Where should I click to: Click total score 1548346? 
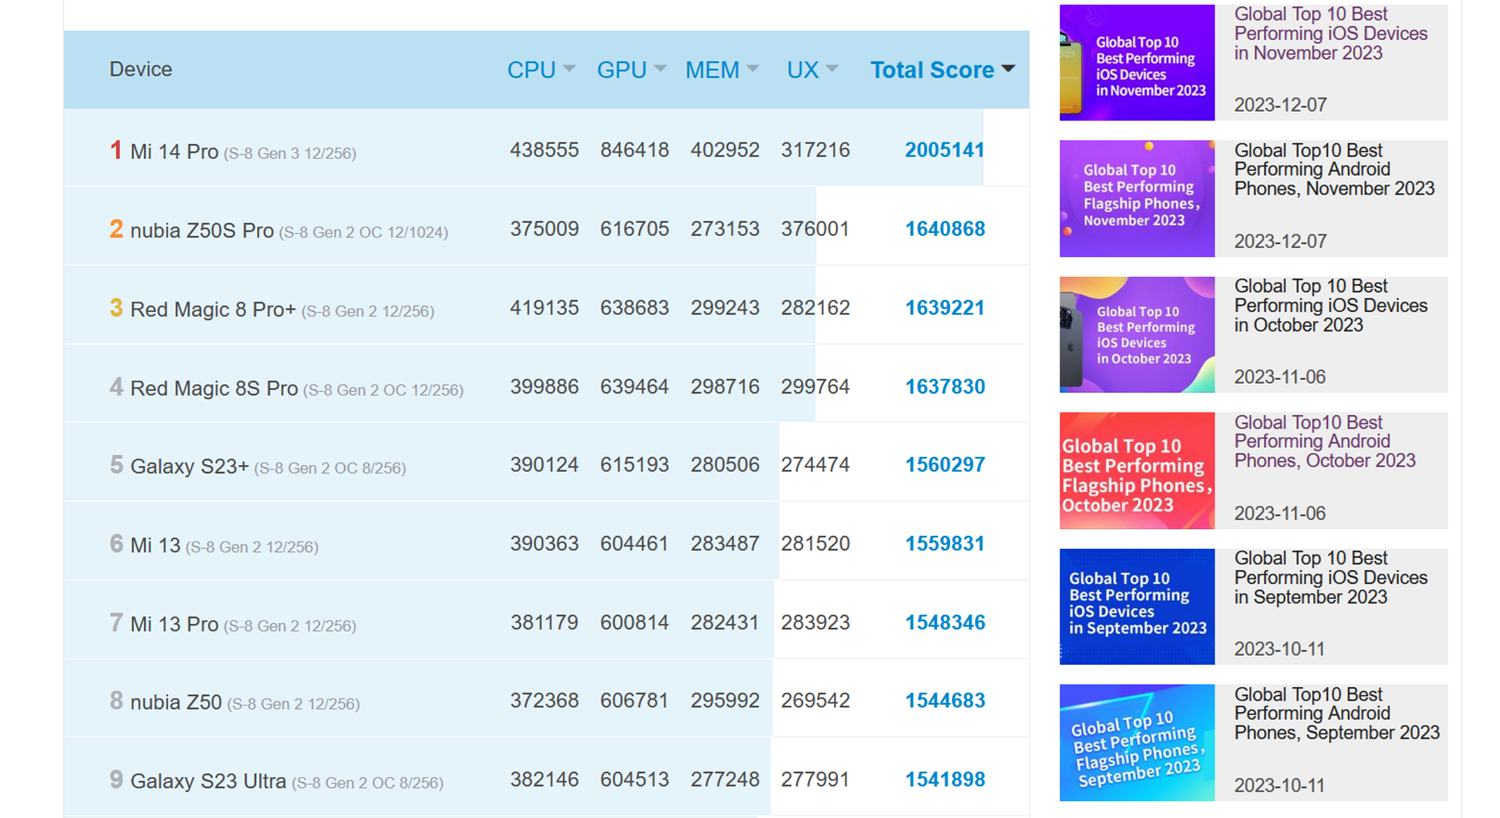tap(945, 623)
